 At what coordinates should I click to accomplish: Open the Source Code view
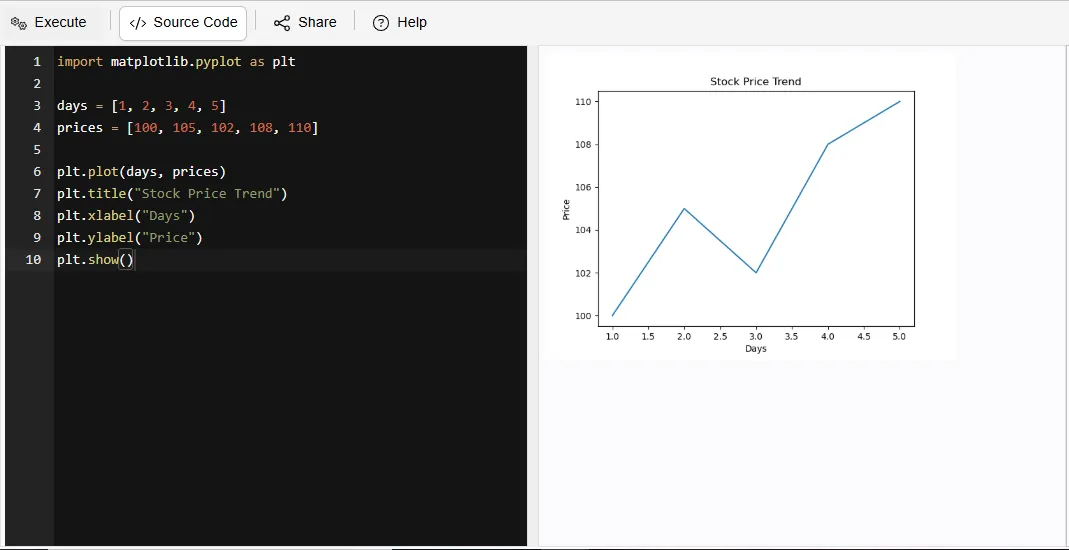point(183,23)
